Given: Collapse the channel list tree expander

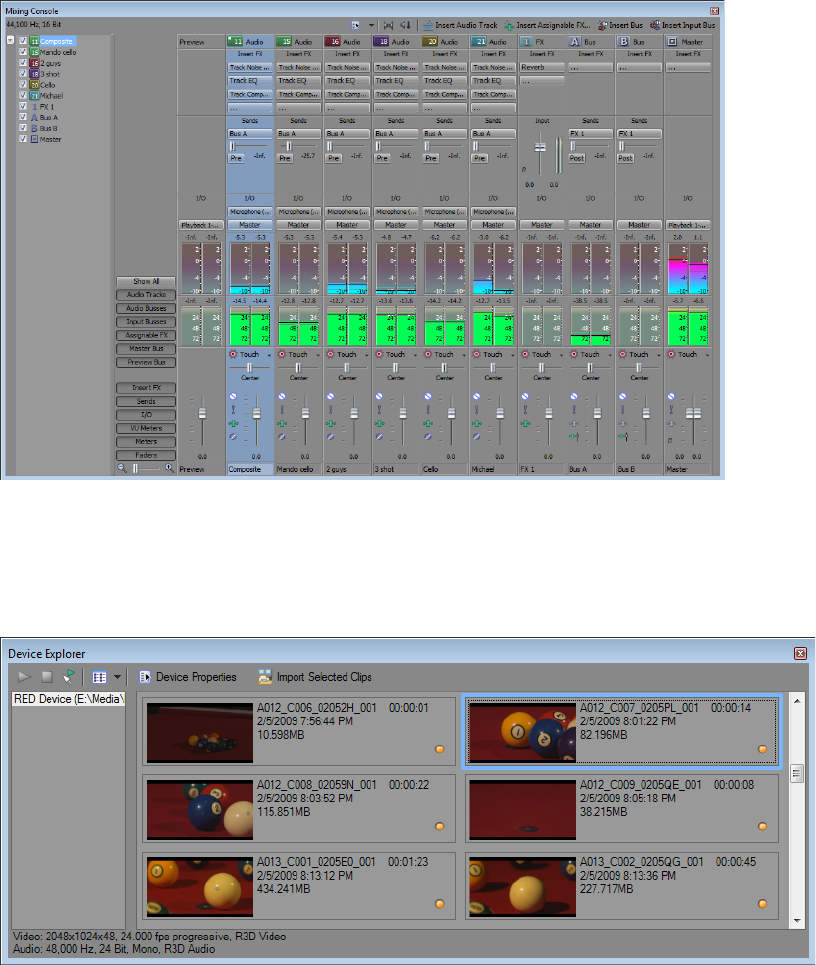Looking at the screenshot, I should 10,40.
